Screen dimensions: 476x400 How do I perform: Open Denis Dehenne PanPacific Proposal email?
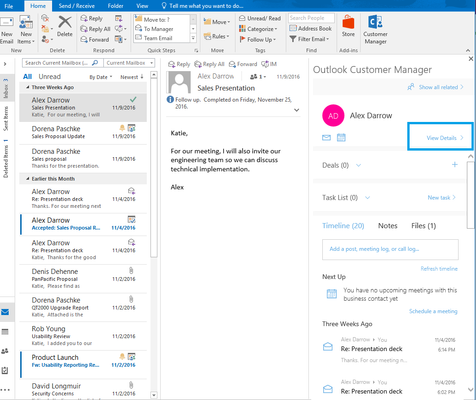point(83,279)
